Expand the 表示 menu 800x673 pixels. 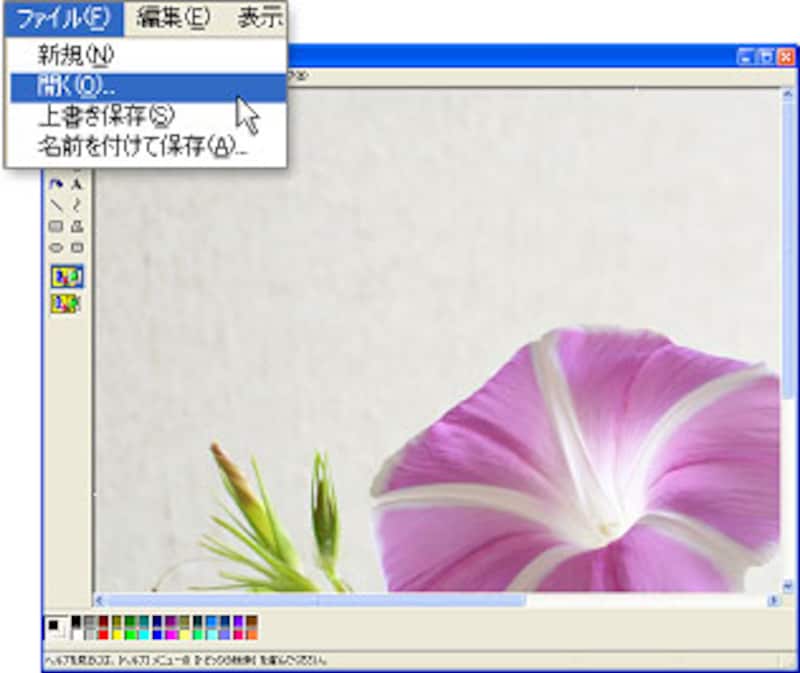point(260,17)
